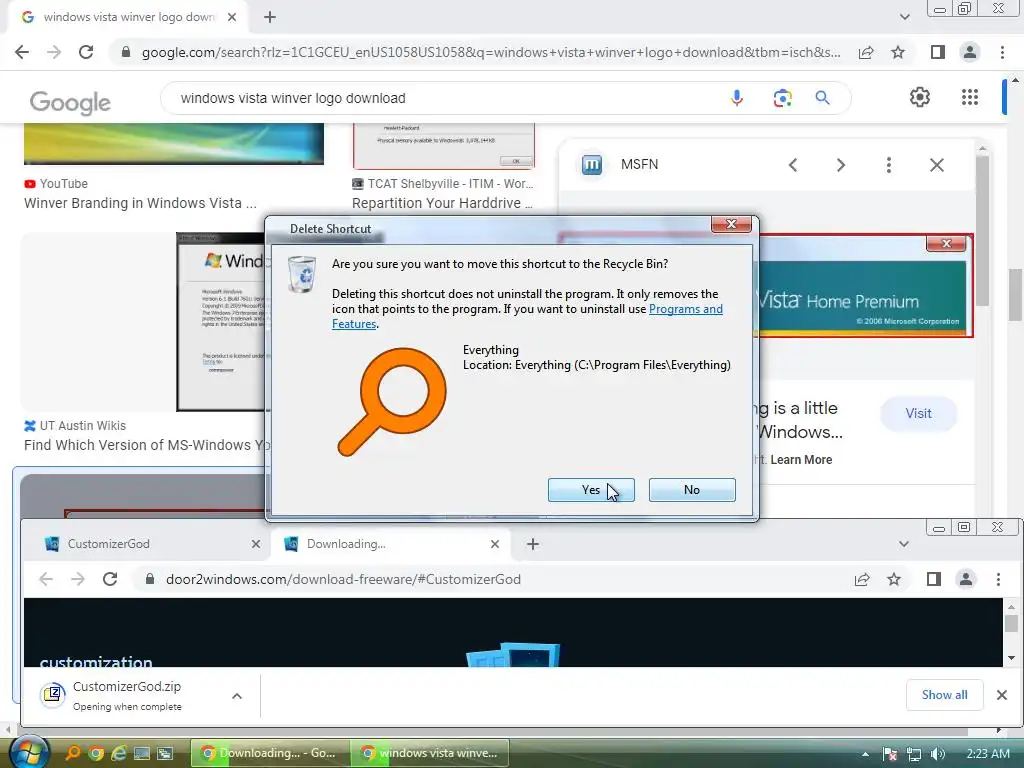The height and width of the screenshot is (768, 1024).
Task: Share the door2windows page
Action: pos(862,579)
